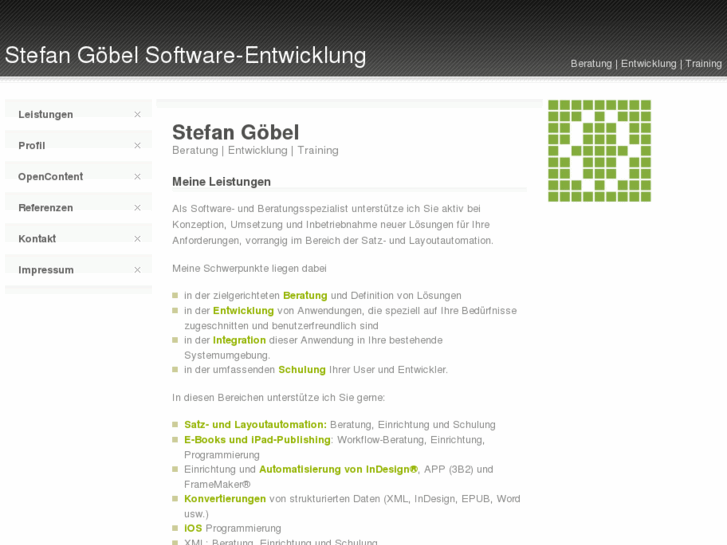Image resolution: width=727 pixels, height=545 pixels.
Task: Click the x icon beside Impressum
Action: pos(137,270)
